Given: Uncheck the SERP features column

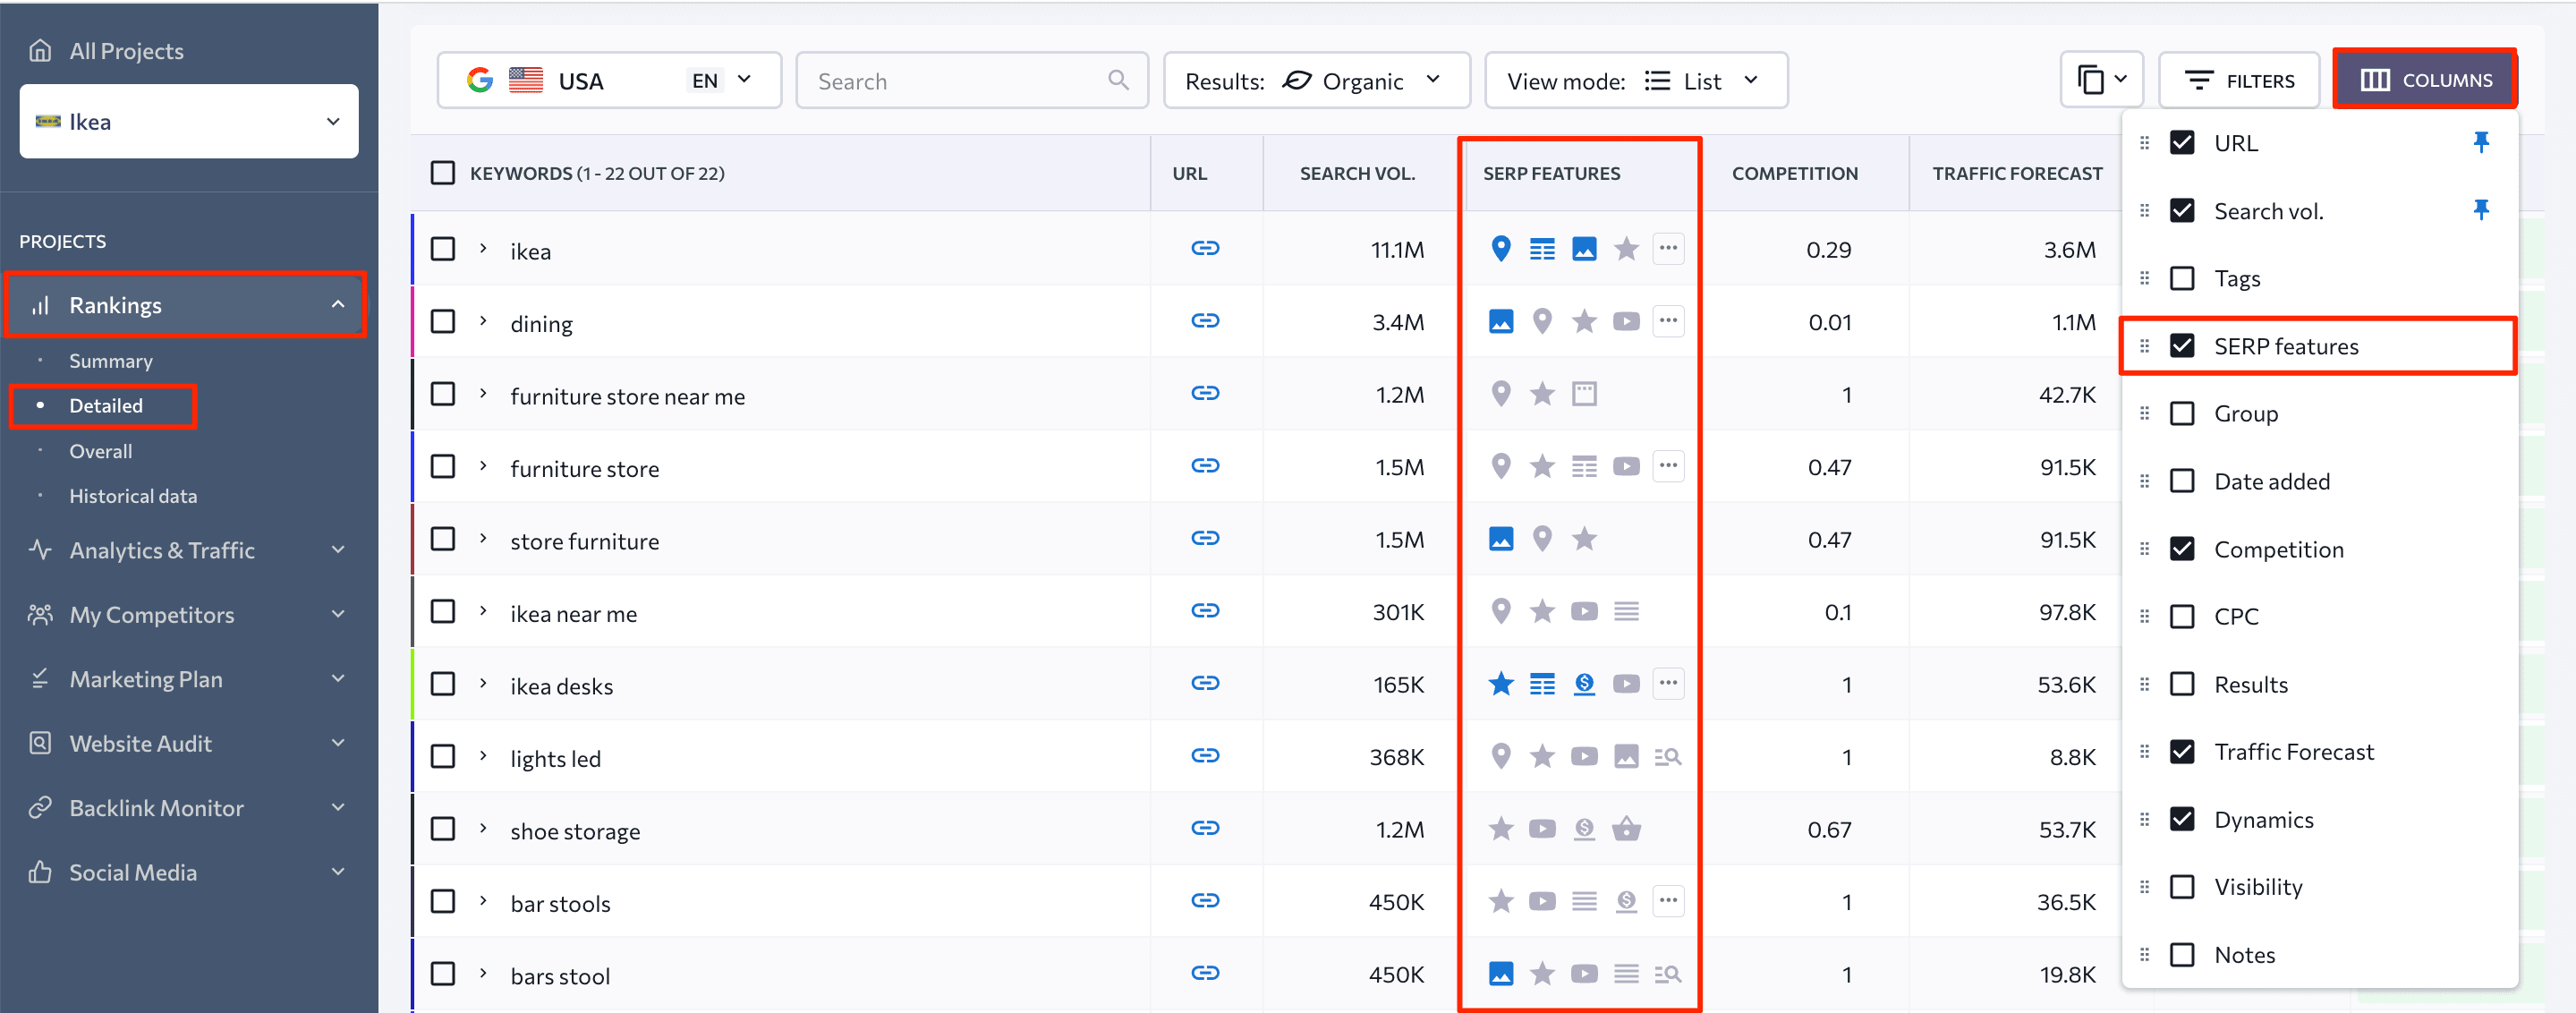Looking at the screenshot, I should coord(2182,346).
